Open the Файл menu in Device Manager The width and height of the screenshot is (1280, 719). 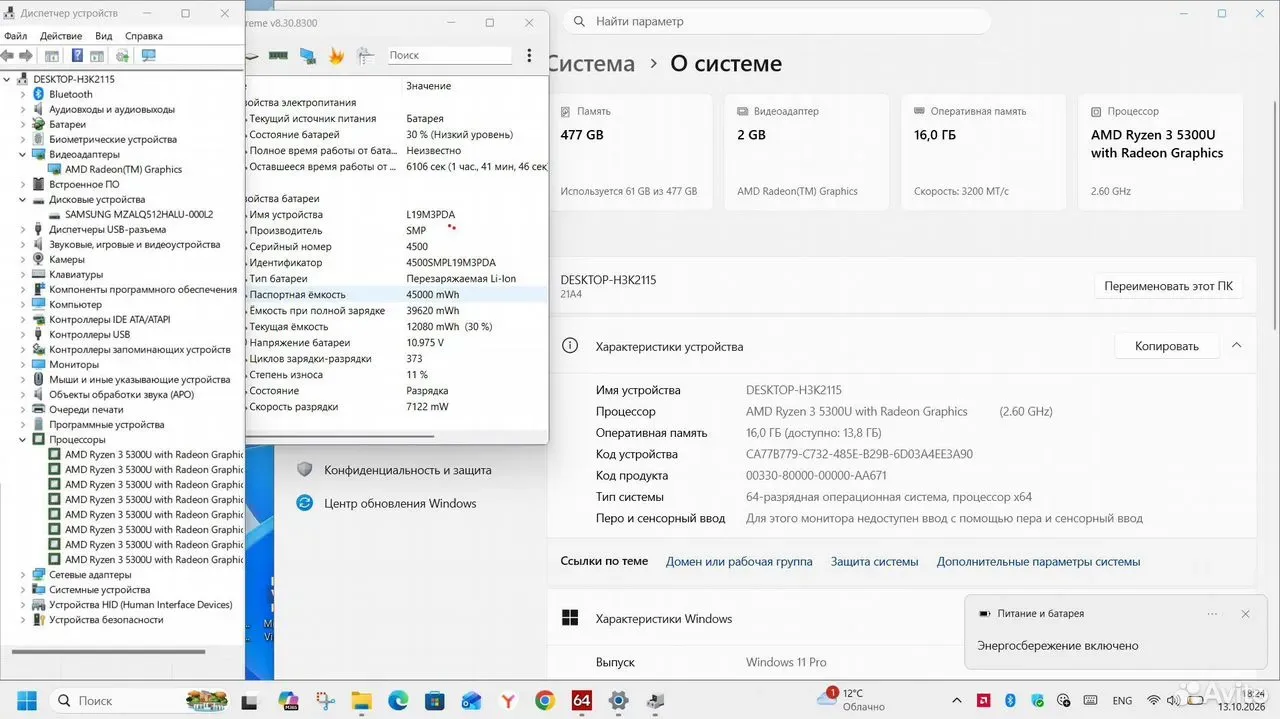tap(15, 36)
